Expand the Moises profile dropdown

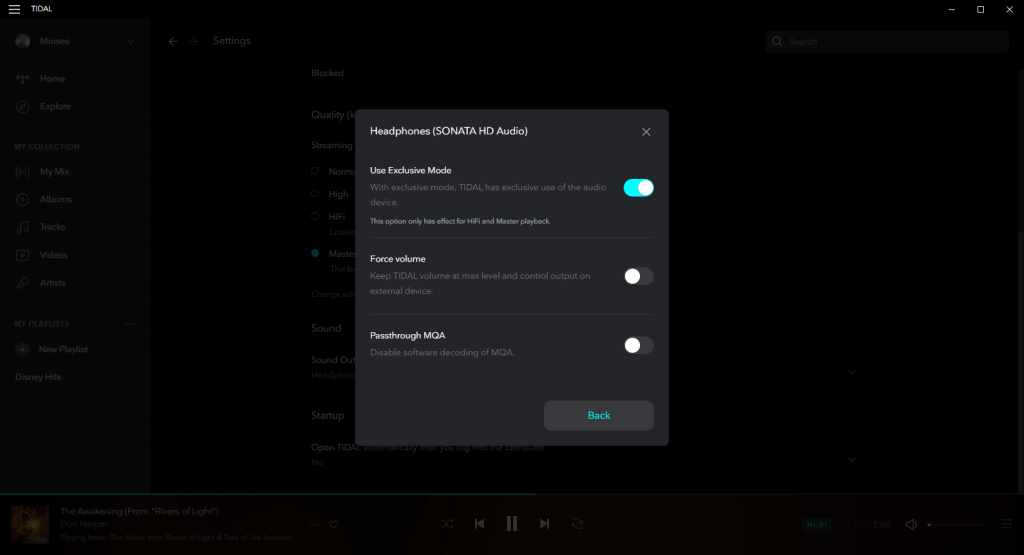coord(130,41)
